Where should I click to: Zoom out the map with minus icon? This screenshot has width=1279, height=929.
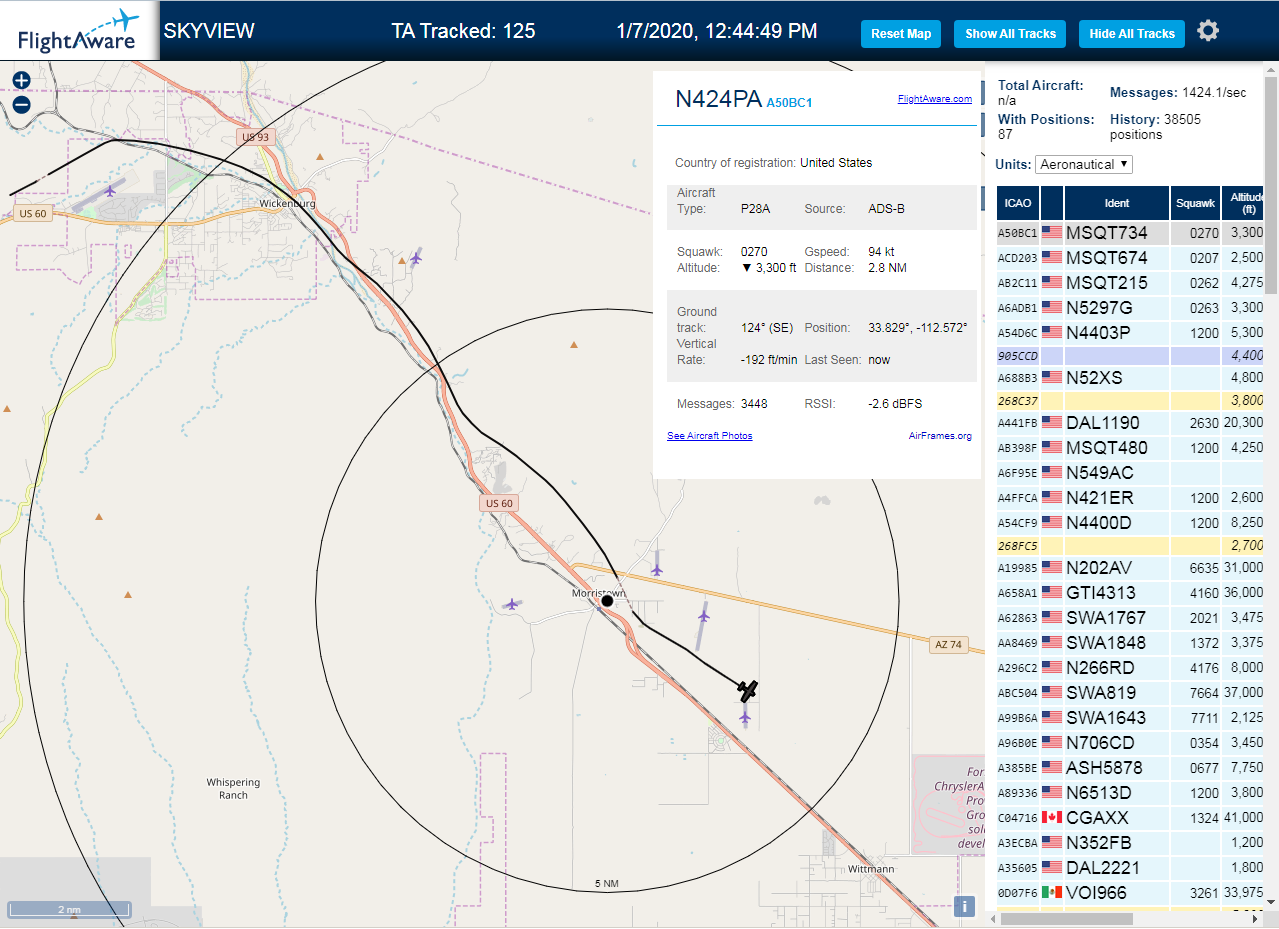pyautogui.click(x=21, y=104)
